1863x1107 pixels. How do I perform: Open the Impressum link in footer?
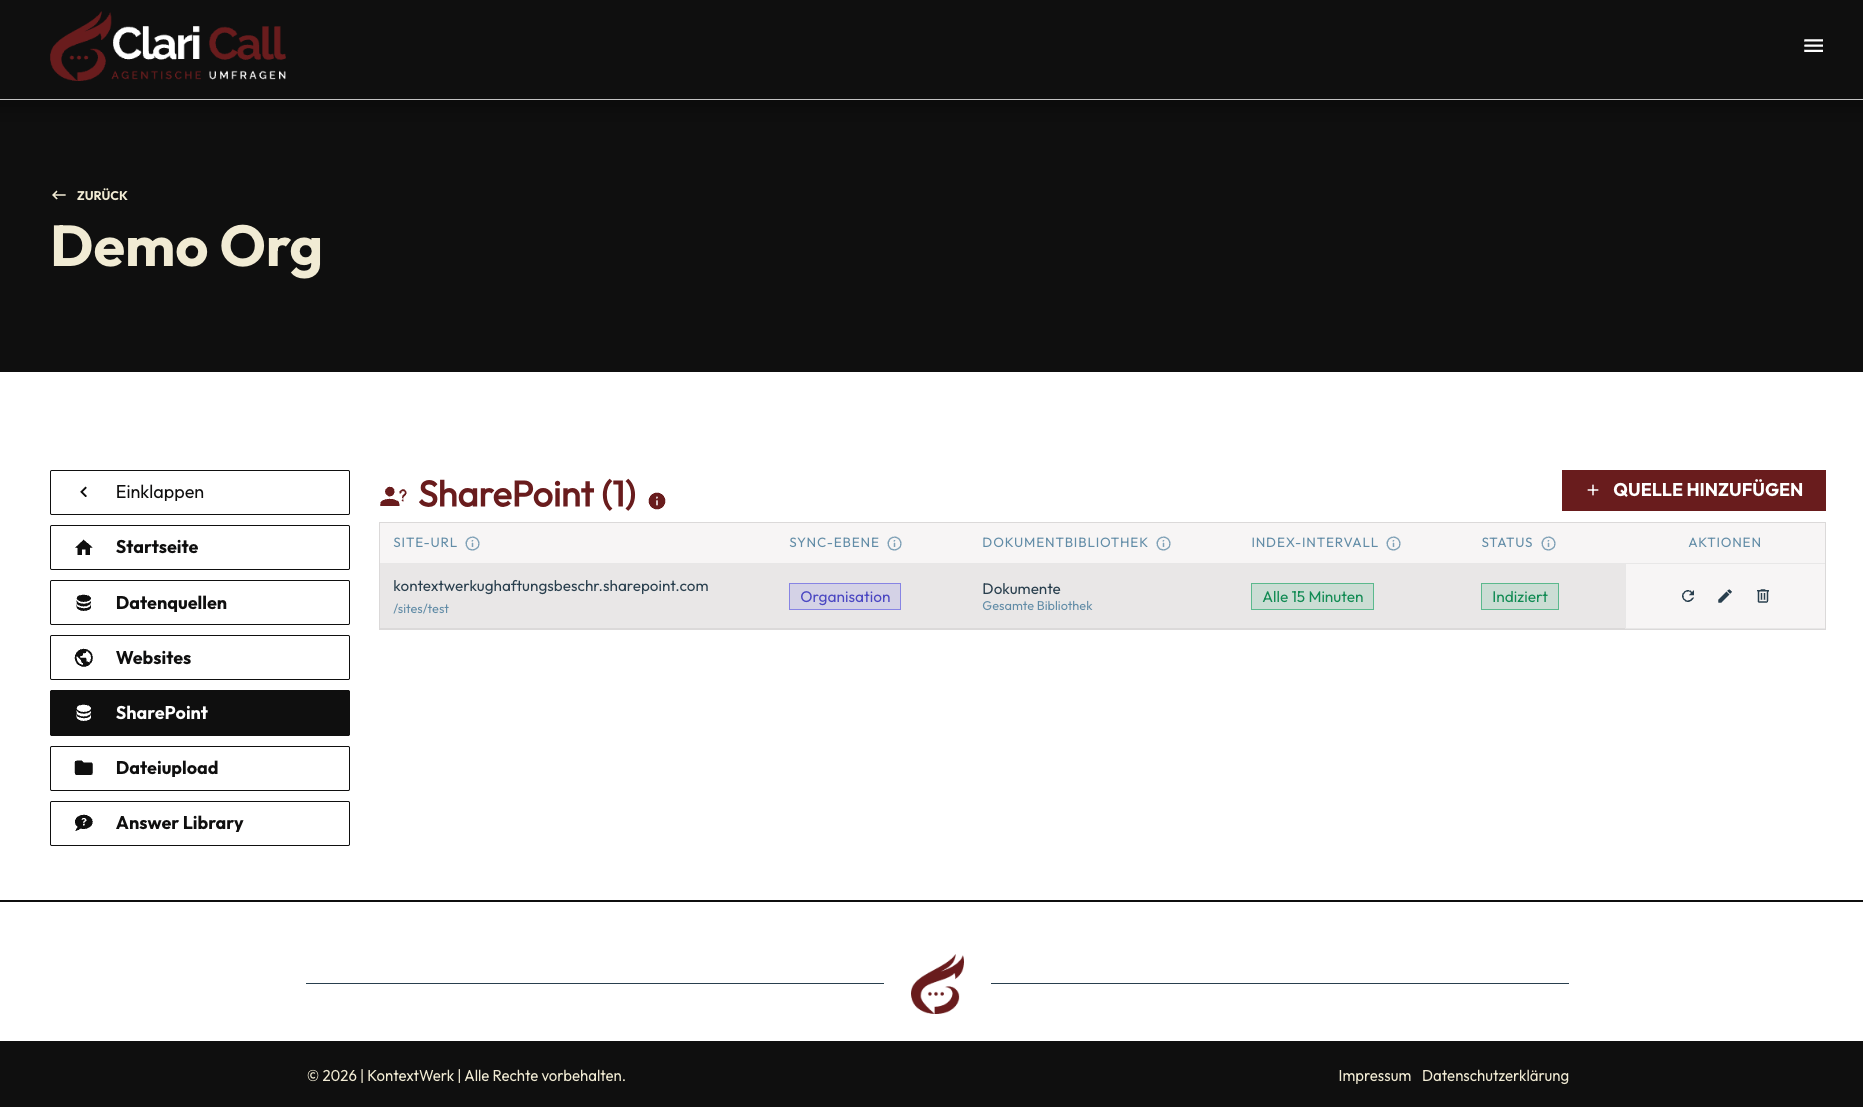1374,1075
